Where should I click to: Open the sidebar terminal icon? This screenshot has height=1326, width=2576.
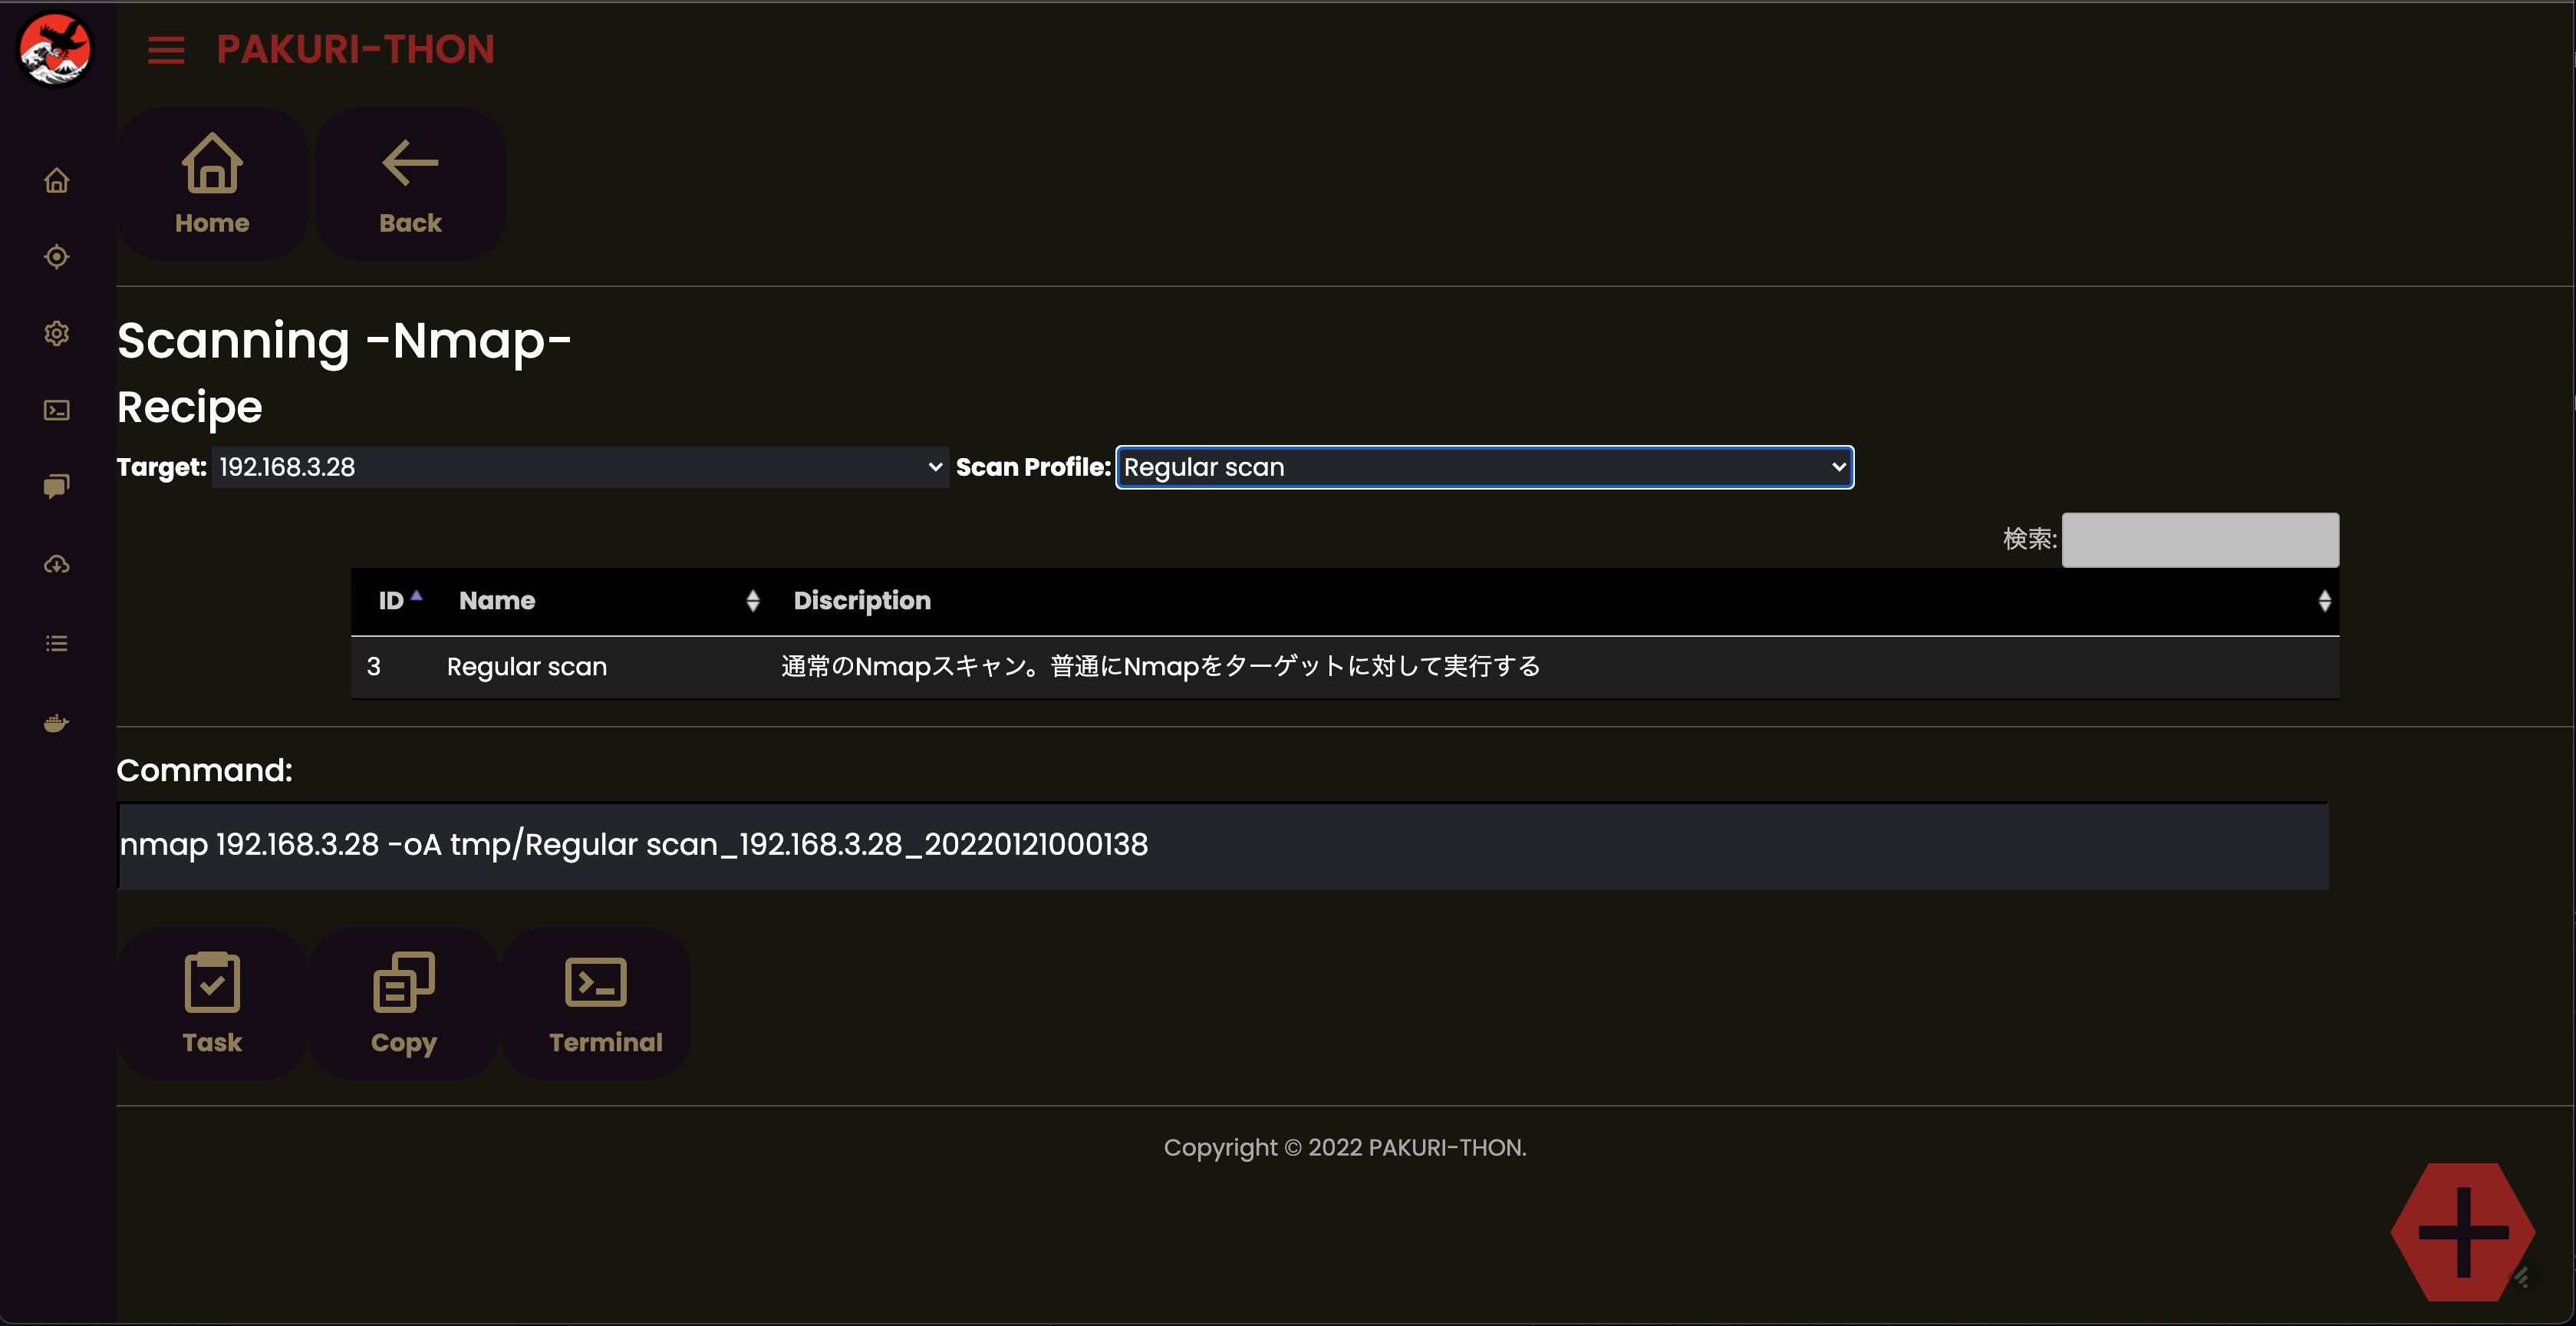(57, 410)
